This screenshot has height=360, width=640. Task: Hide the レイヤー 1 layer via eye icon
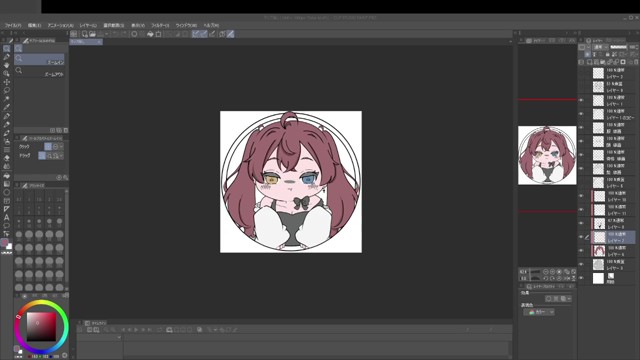(582, 100)
